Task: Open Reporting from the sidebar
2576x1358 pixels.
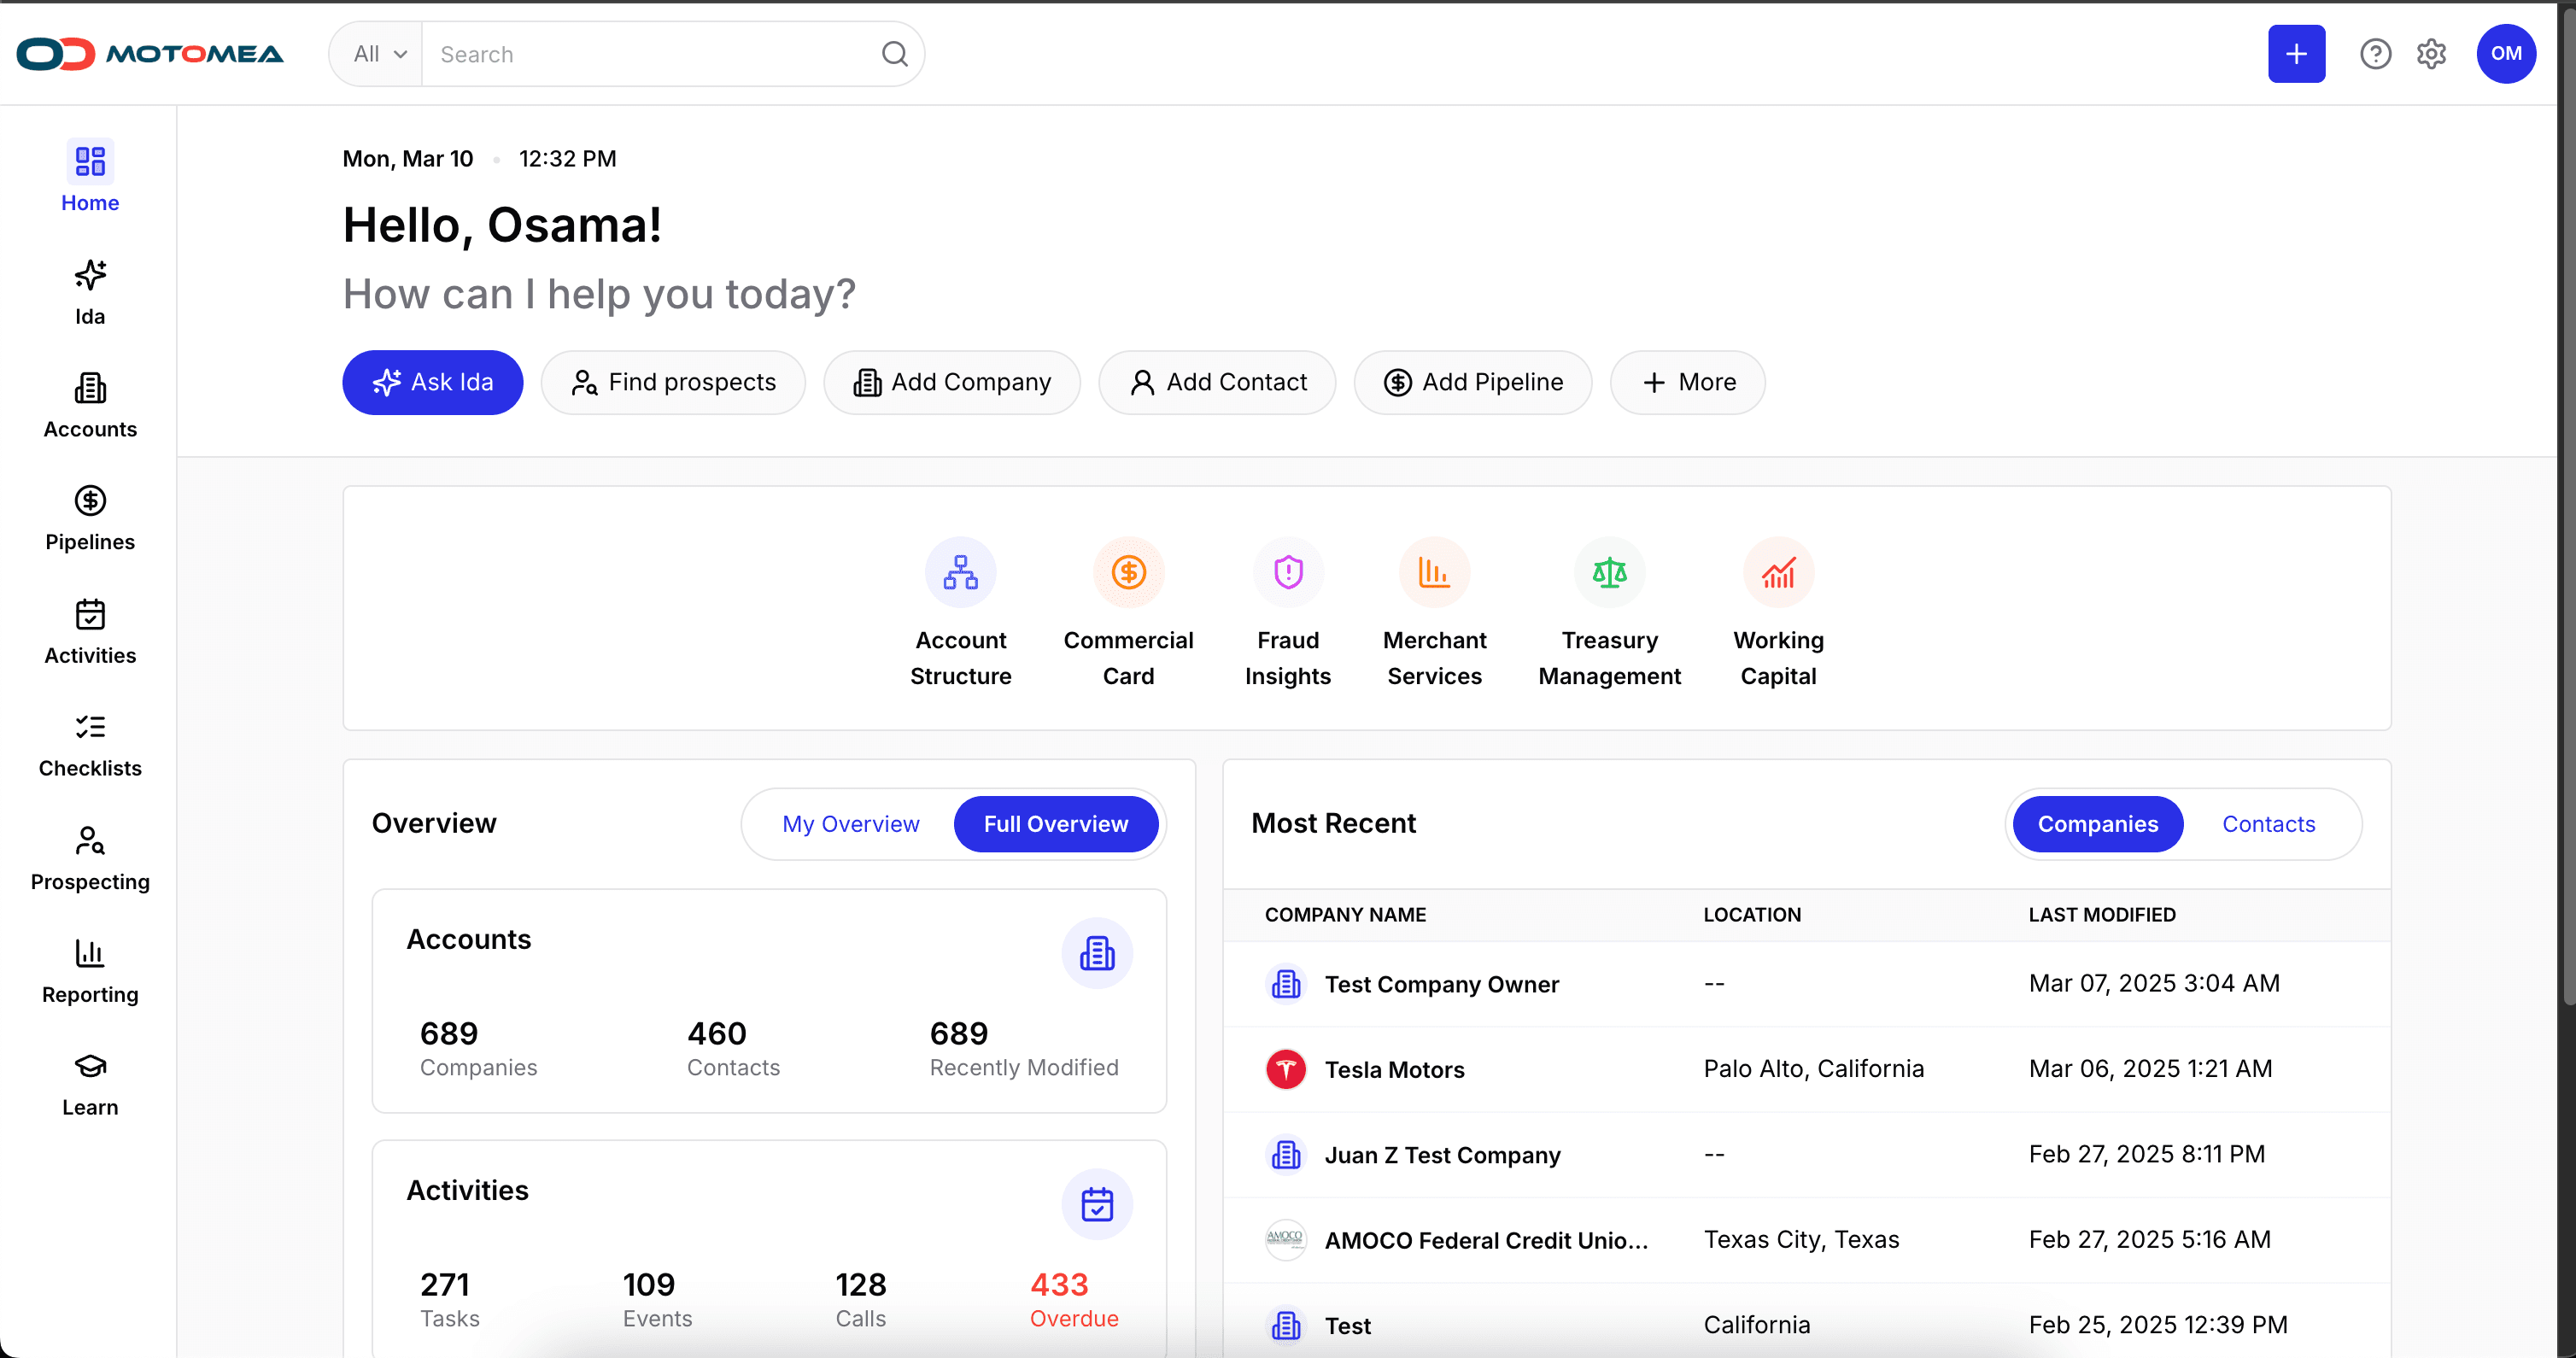Action: [90, 971]
